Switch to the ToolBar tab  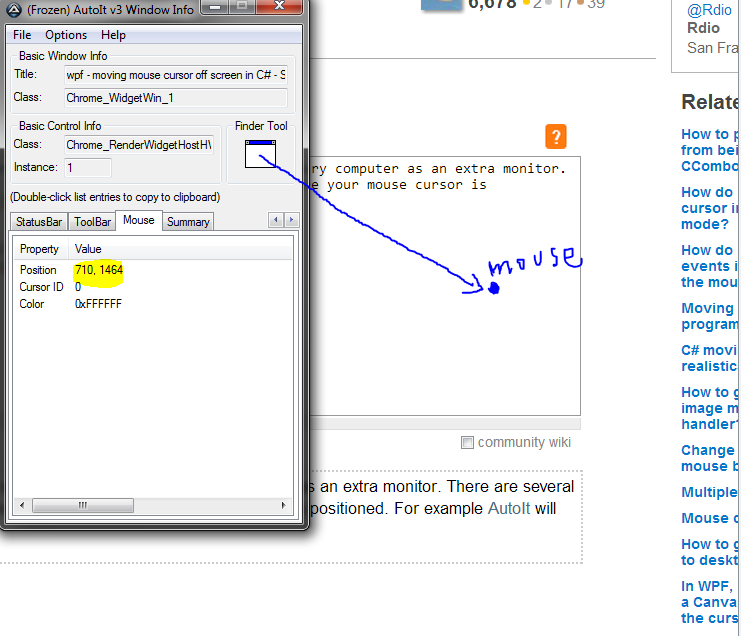92,222
